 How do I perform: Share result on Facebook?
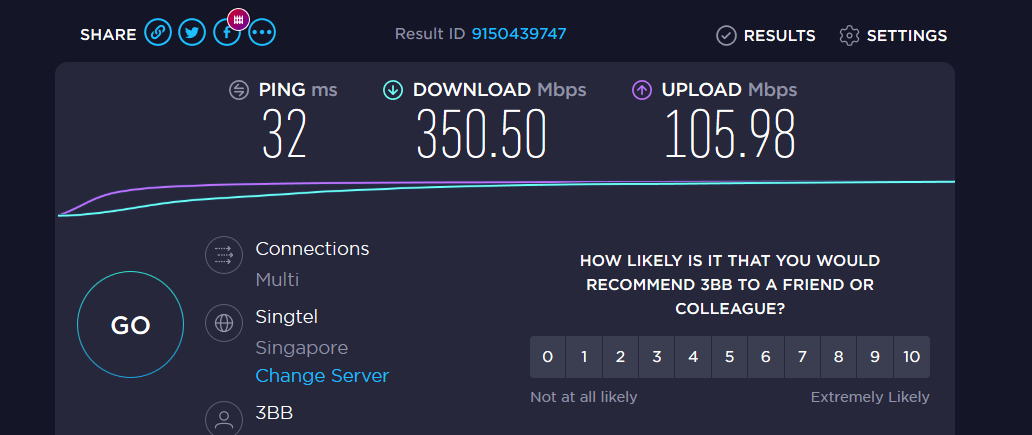[226, 34]
